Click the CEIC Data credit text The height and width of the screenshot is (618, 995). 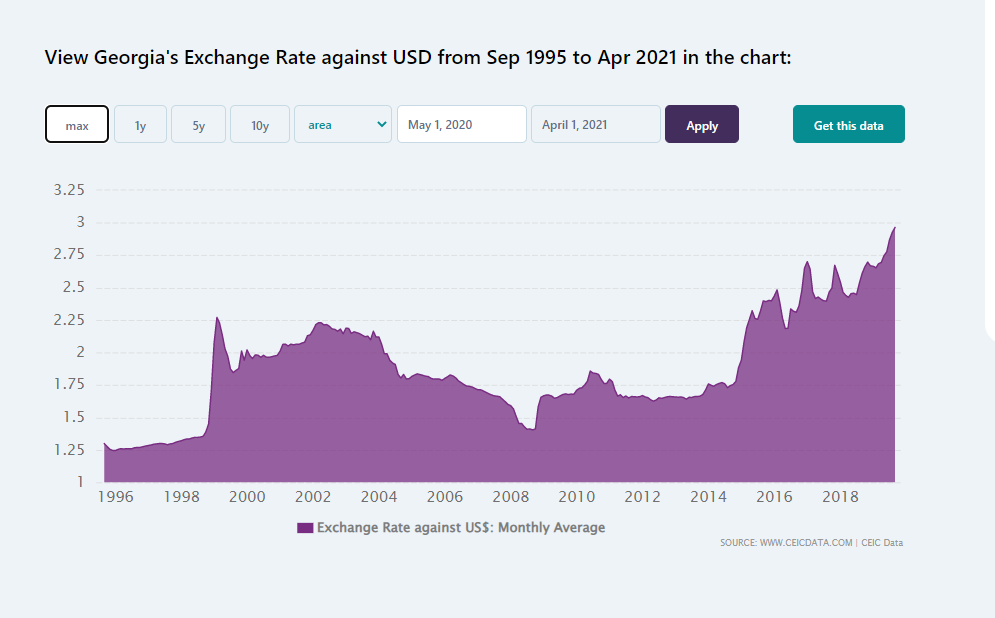click(x=882, y=543)
